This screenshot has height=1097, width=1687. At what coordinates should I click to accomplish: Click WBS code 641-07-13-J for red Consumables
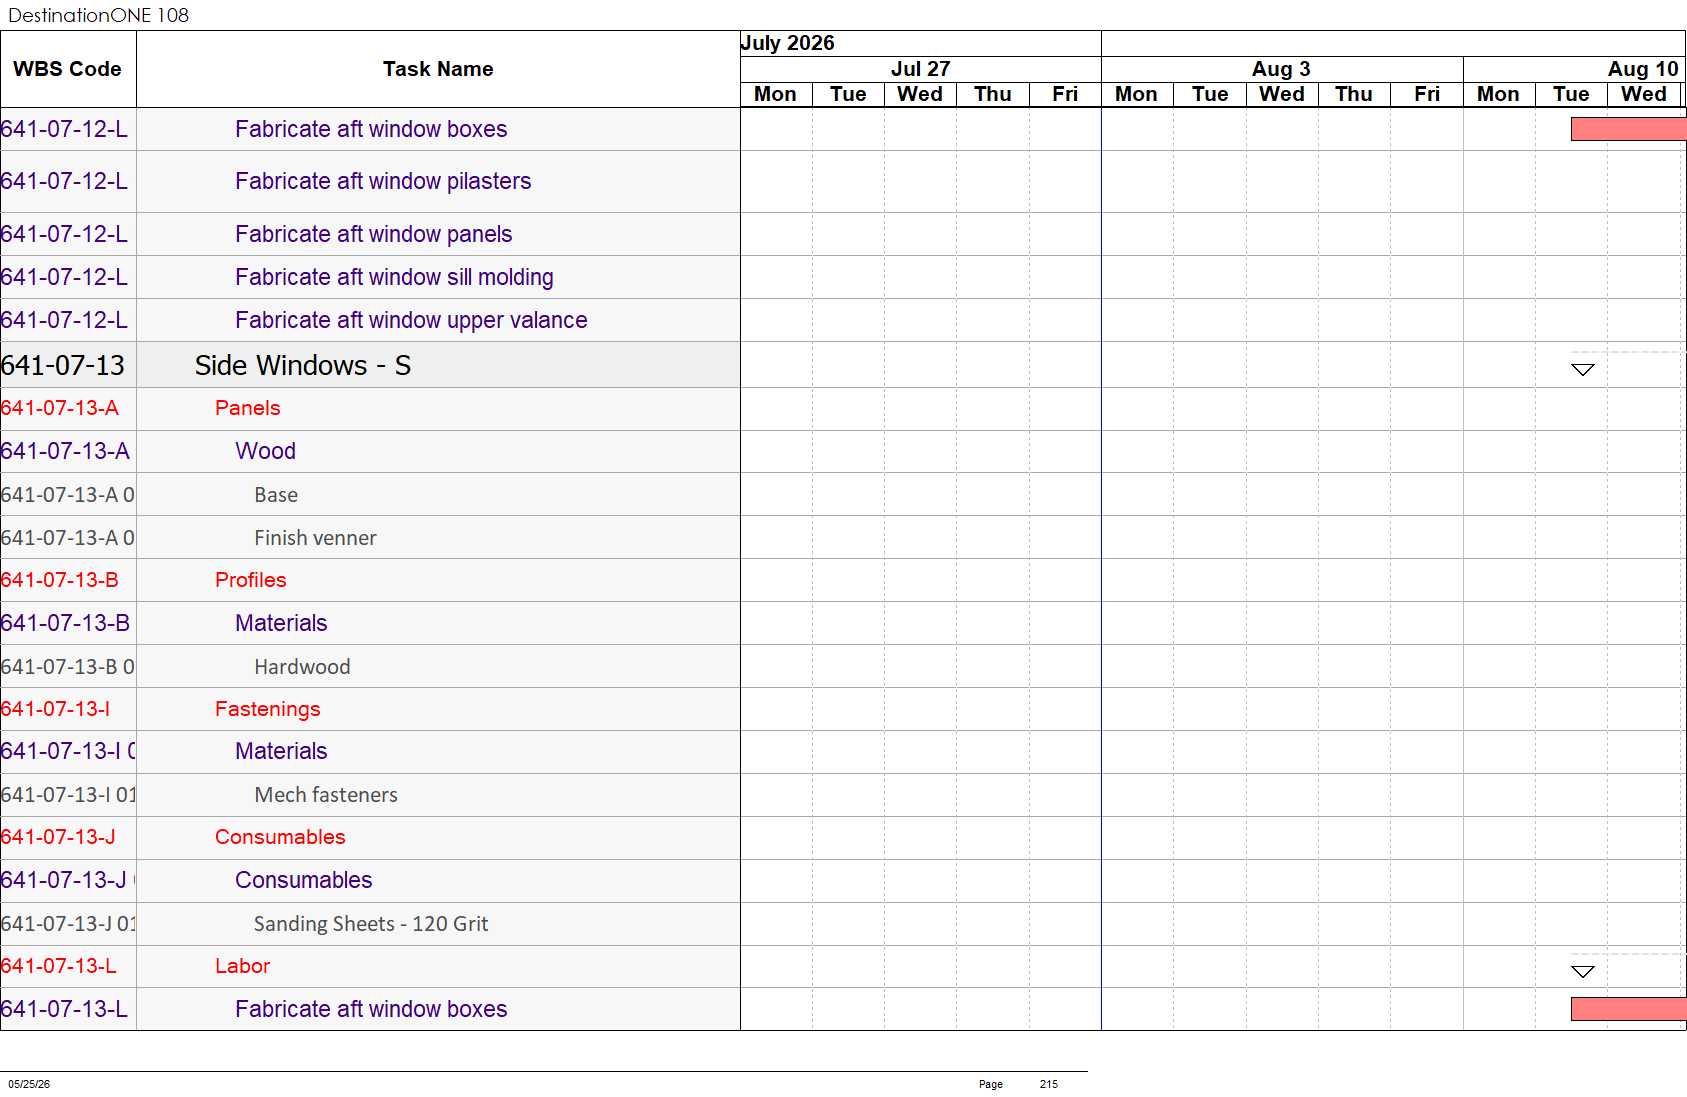coord(58,837)
